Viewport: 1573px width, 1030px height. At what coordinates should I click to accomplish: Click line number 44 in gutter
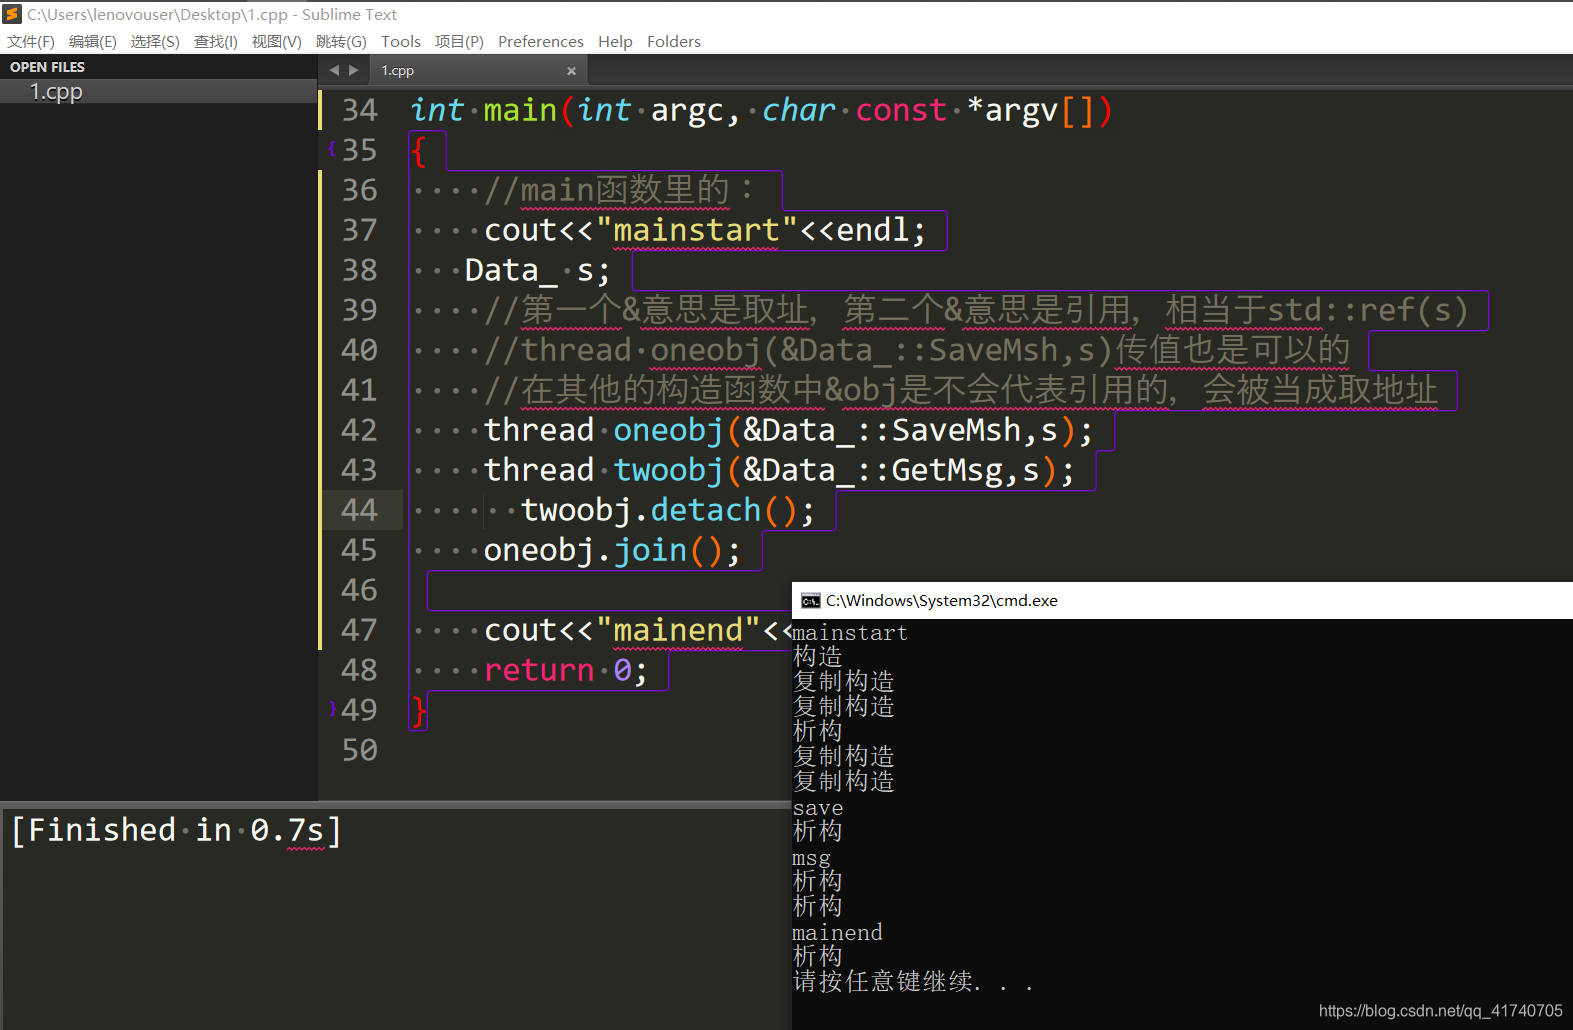[360, 510]
